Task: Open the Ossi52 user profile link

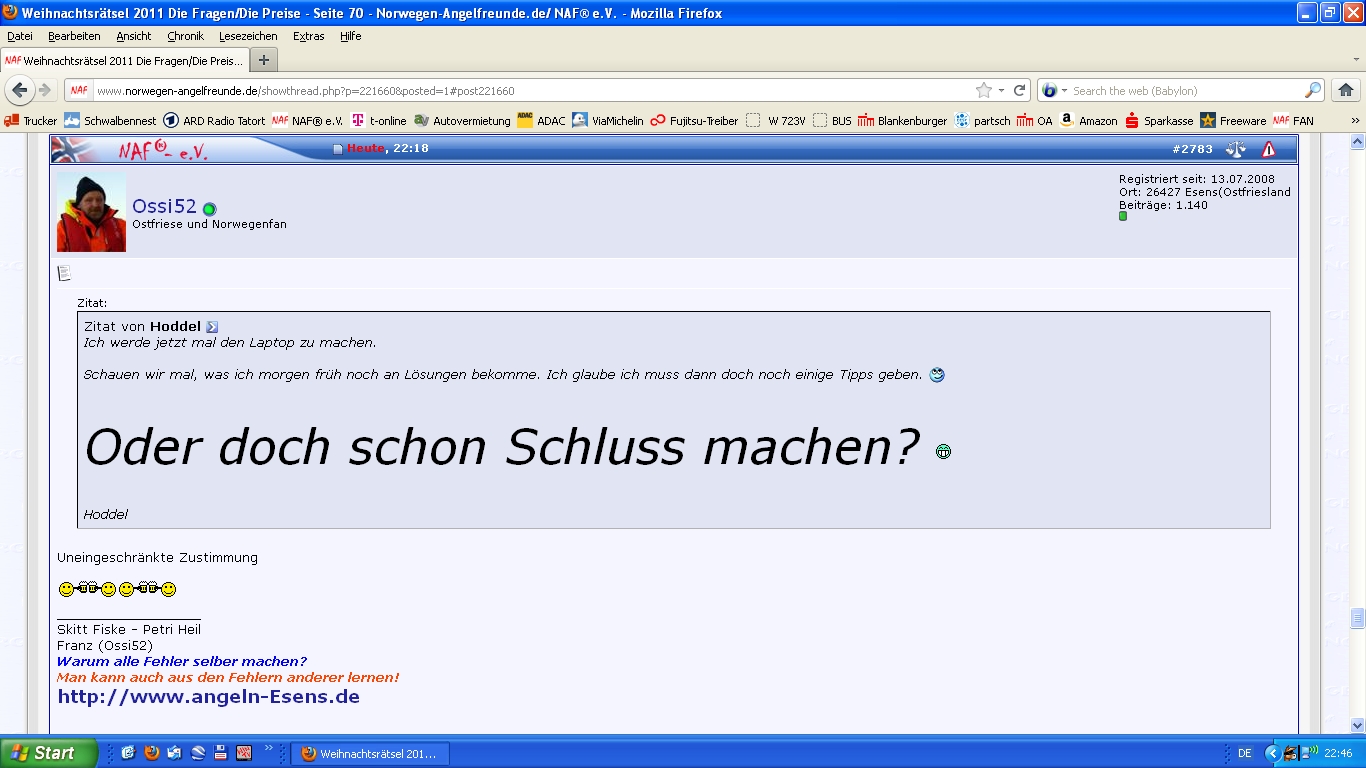Action: 164,207
